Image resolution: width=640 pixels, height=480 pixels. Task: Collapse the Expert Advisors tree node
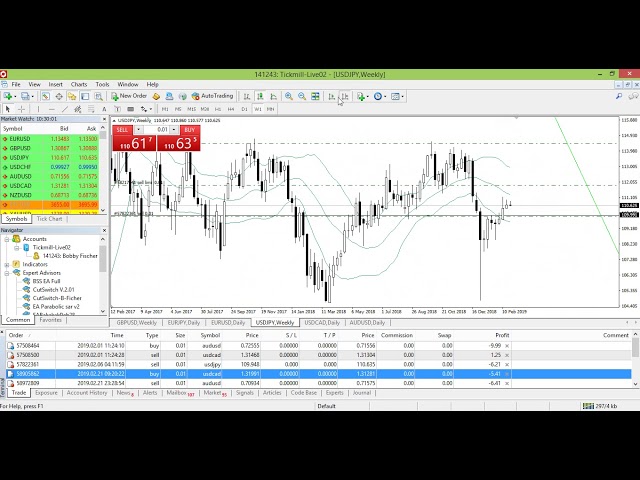(7, 272)
